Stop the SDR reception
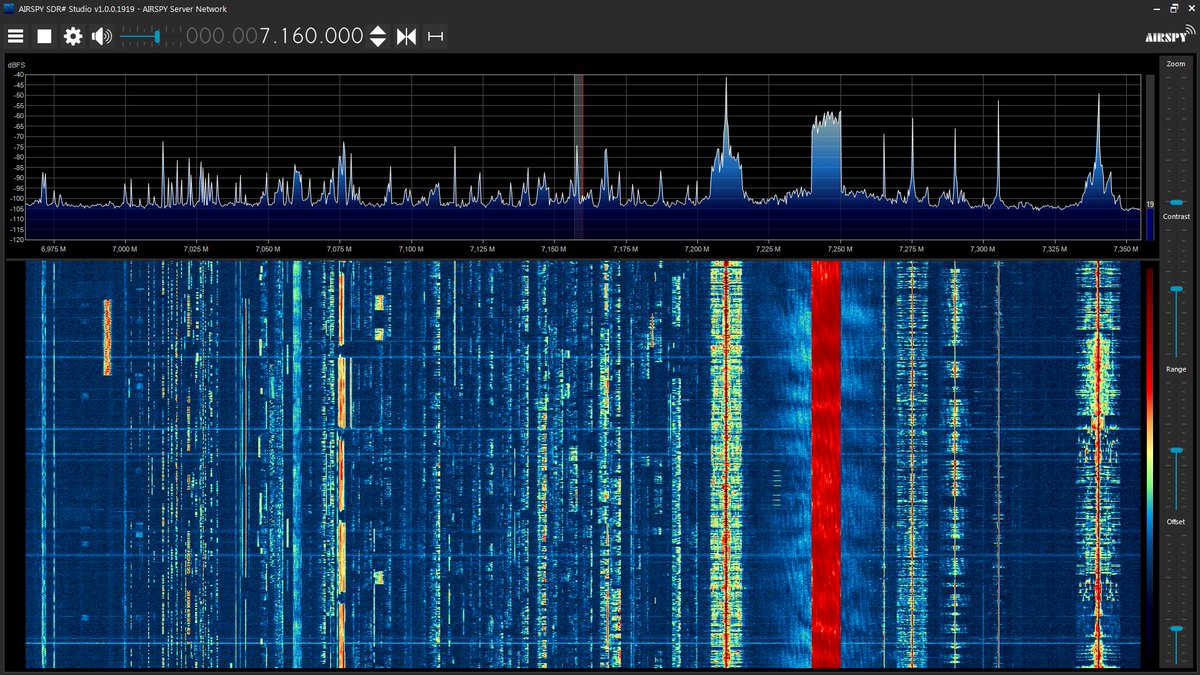Viewport: 1200px width, 675px height. [x=44, y=35]
